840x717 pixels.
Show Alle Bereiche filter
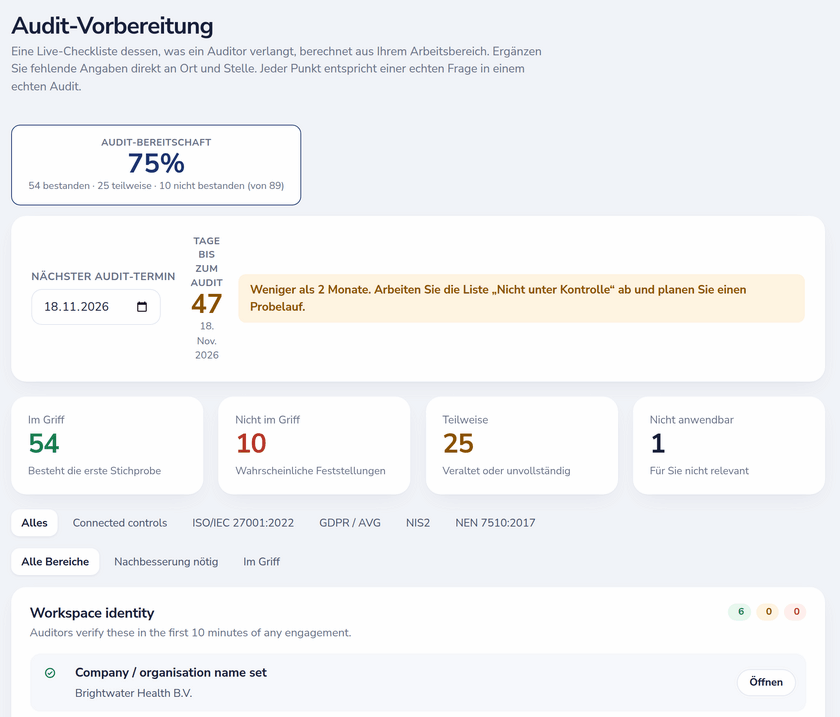pos(55,562)
